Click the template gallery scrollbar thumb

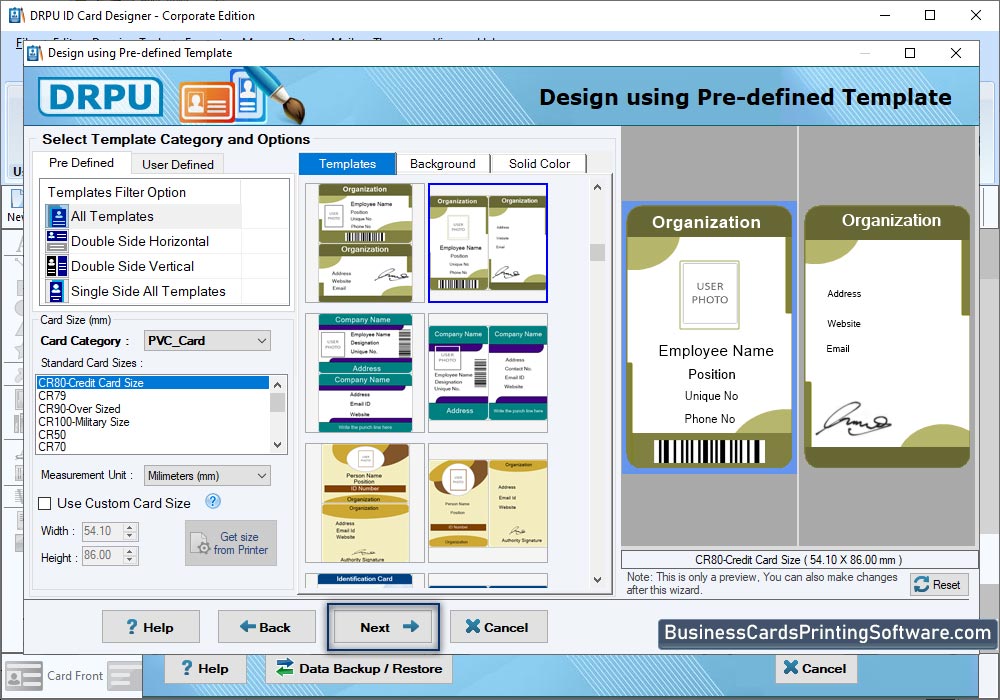[598, 252]
